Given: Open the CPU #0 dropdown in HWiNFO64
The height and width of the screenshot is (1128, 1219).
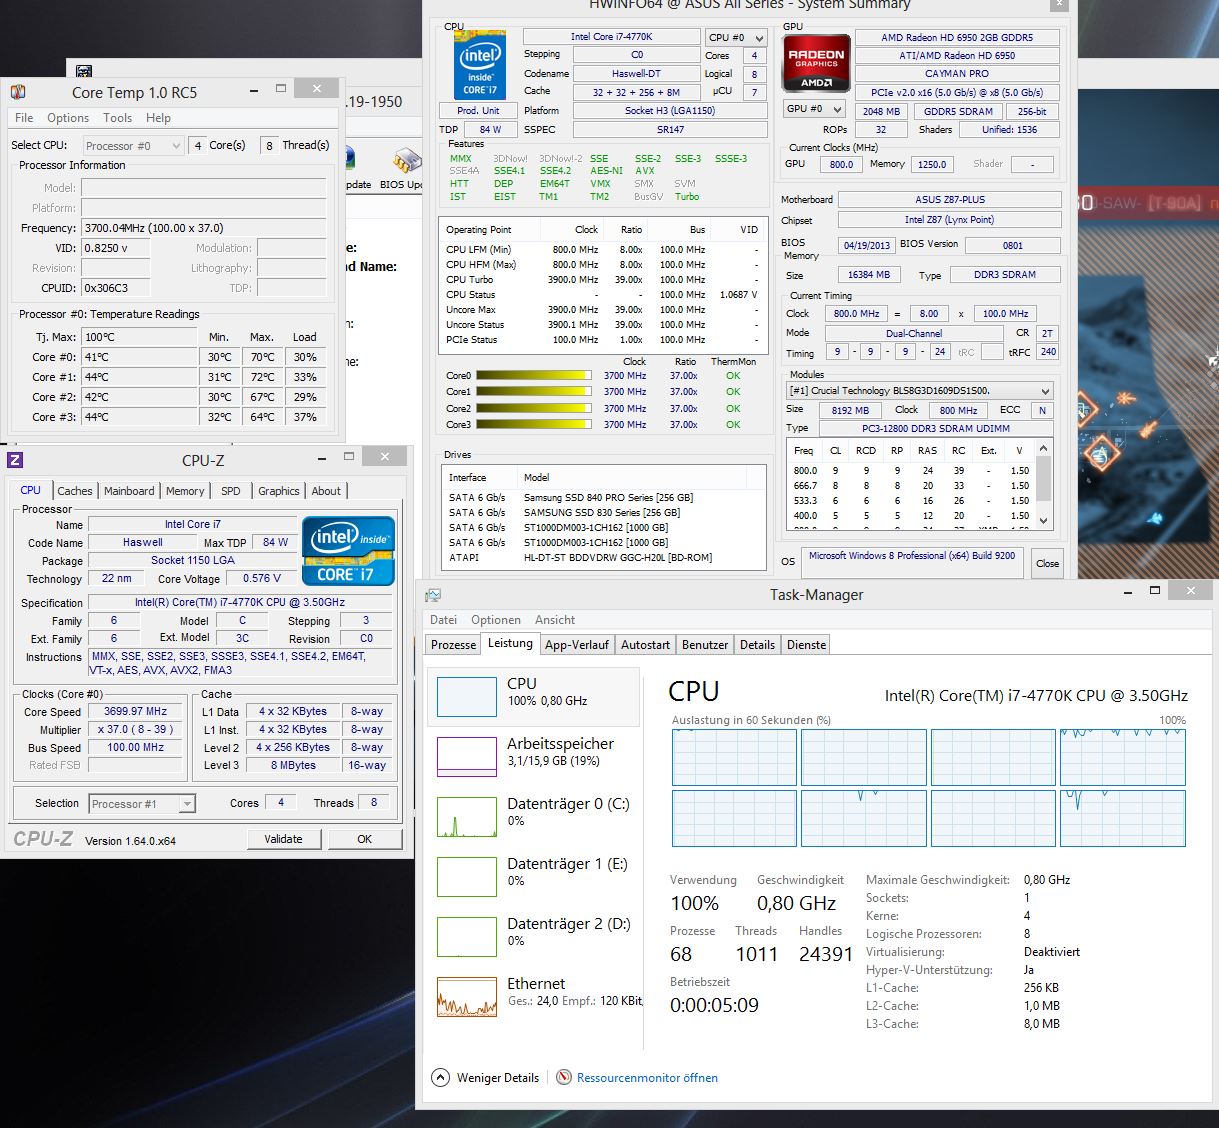Looking at the screenshot, I should pyautogui.click(x=736, y=38).
